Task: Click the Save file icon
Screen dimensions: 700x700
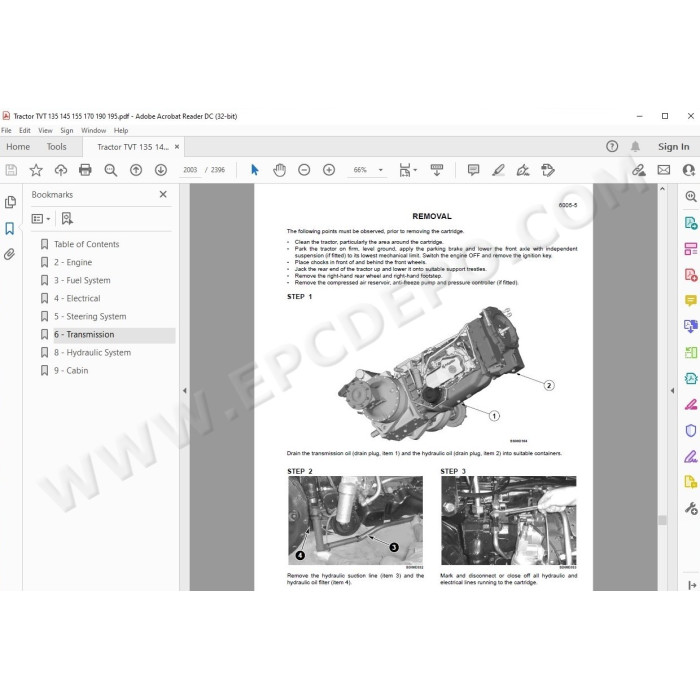Action: point(11,170)
